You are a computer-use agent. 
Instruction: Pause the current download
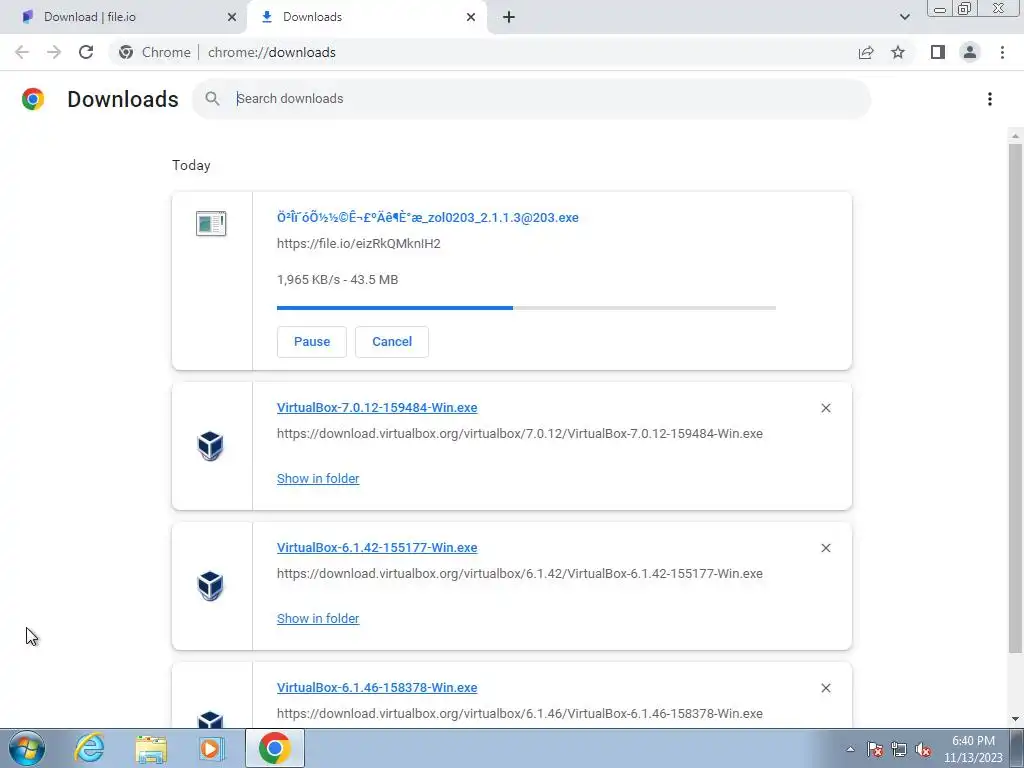(x=312, y=342)
